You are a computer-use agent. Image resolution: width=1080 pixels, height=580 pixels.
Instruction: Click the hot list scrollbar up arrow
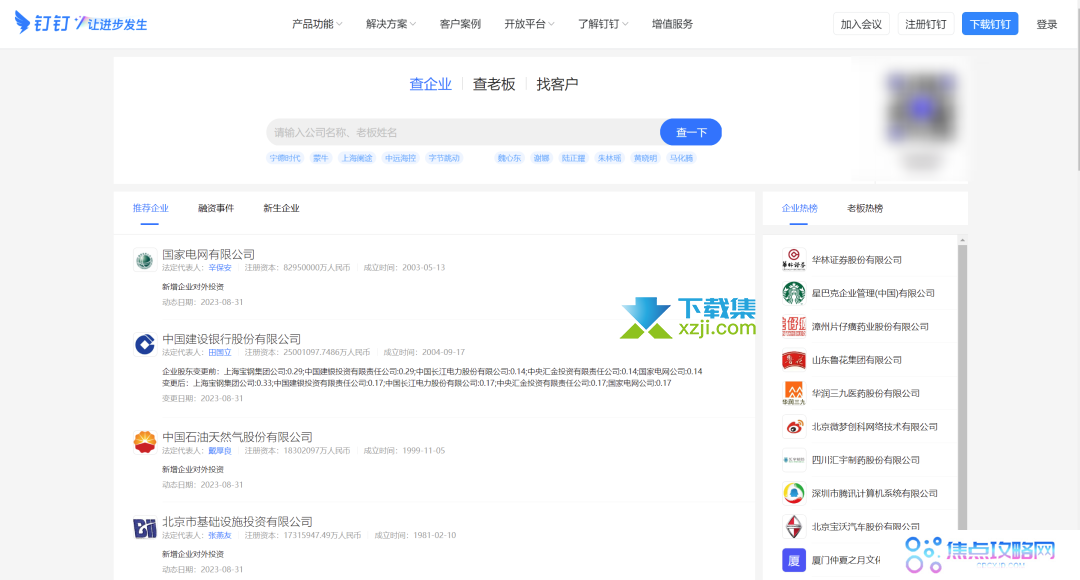tap(962, 240)
